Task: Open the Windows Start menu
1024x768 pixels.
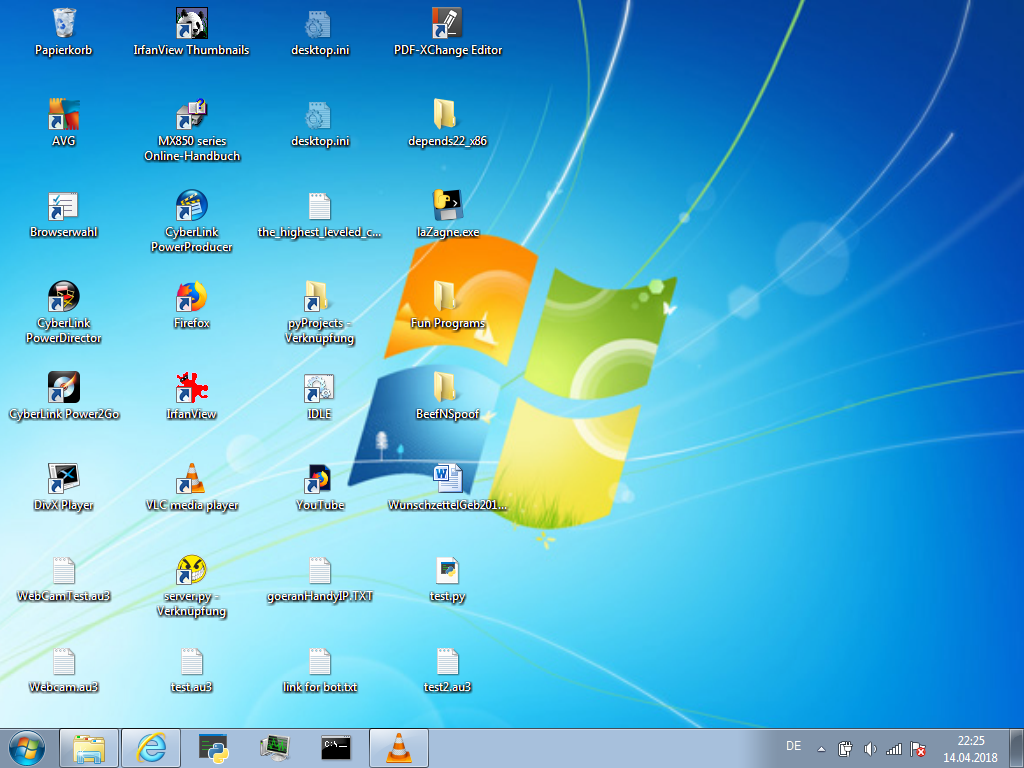Action: click(27, 748)
